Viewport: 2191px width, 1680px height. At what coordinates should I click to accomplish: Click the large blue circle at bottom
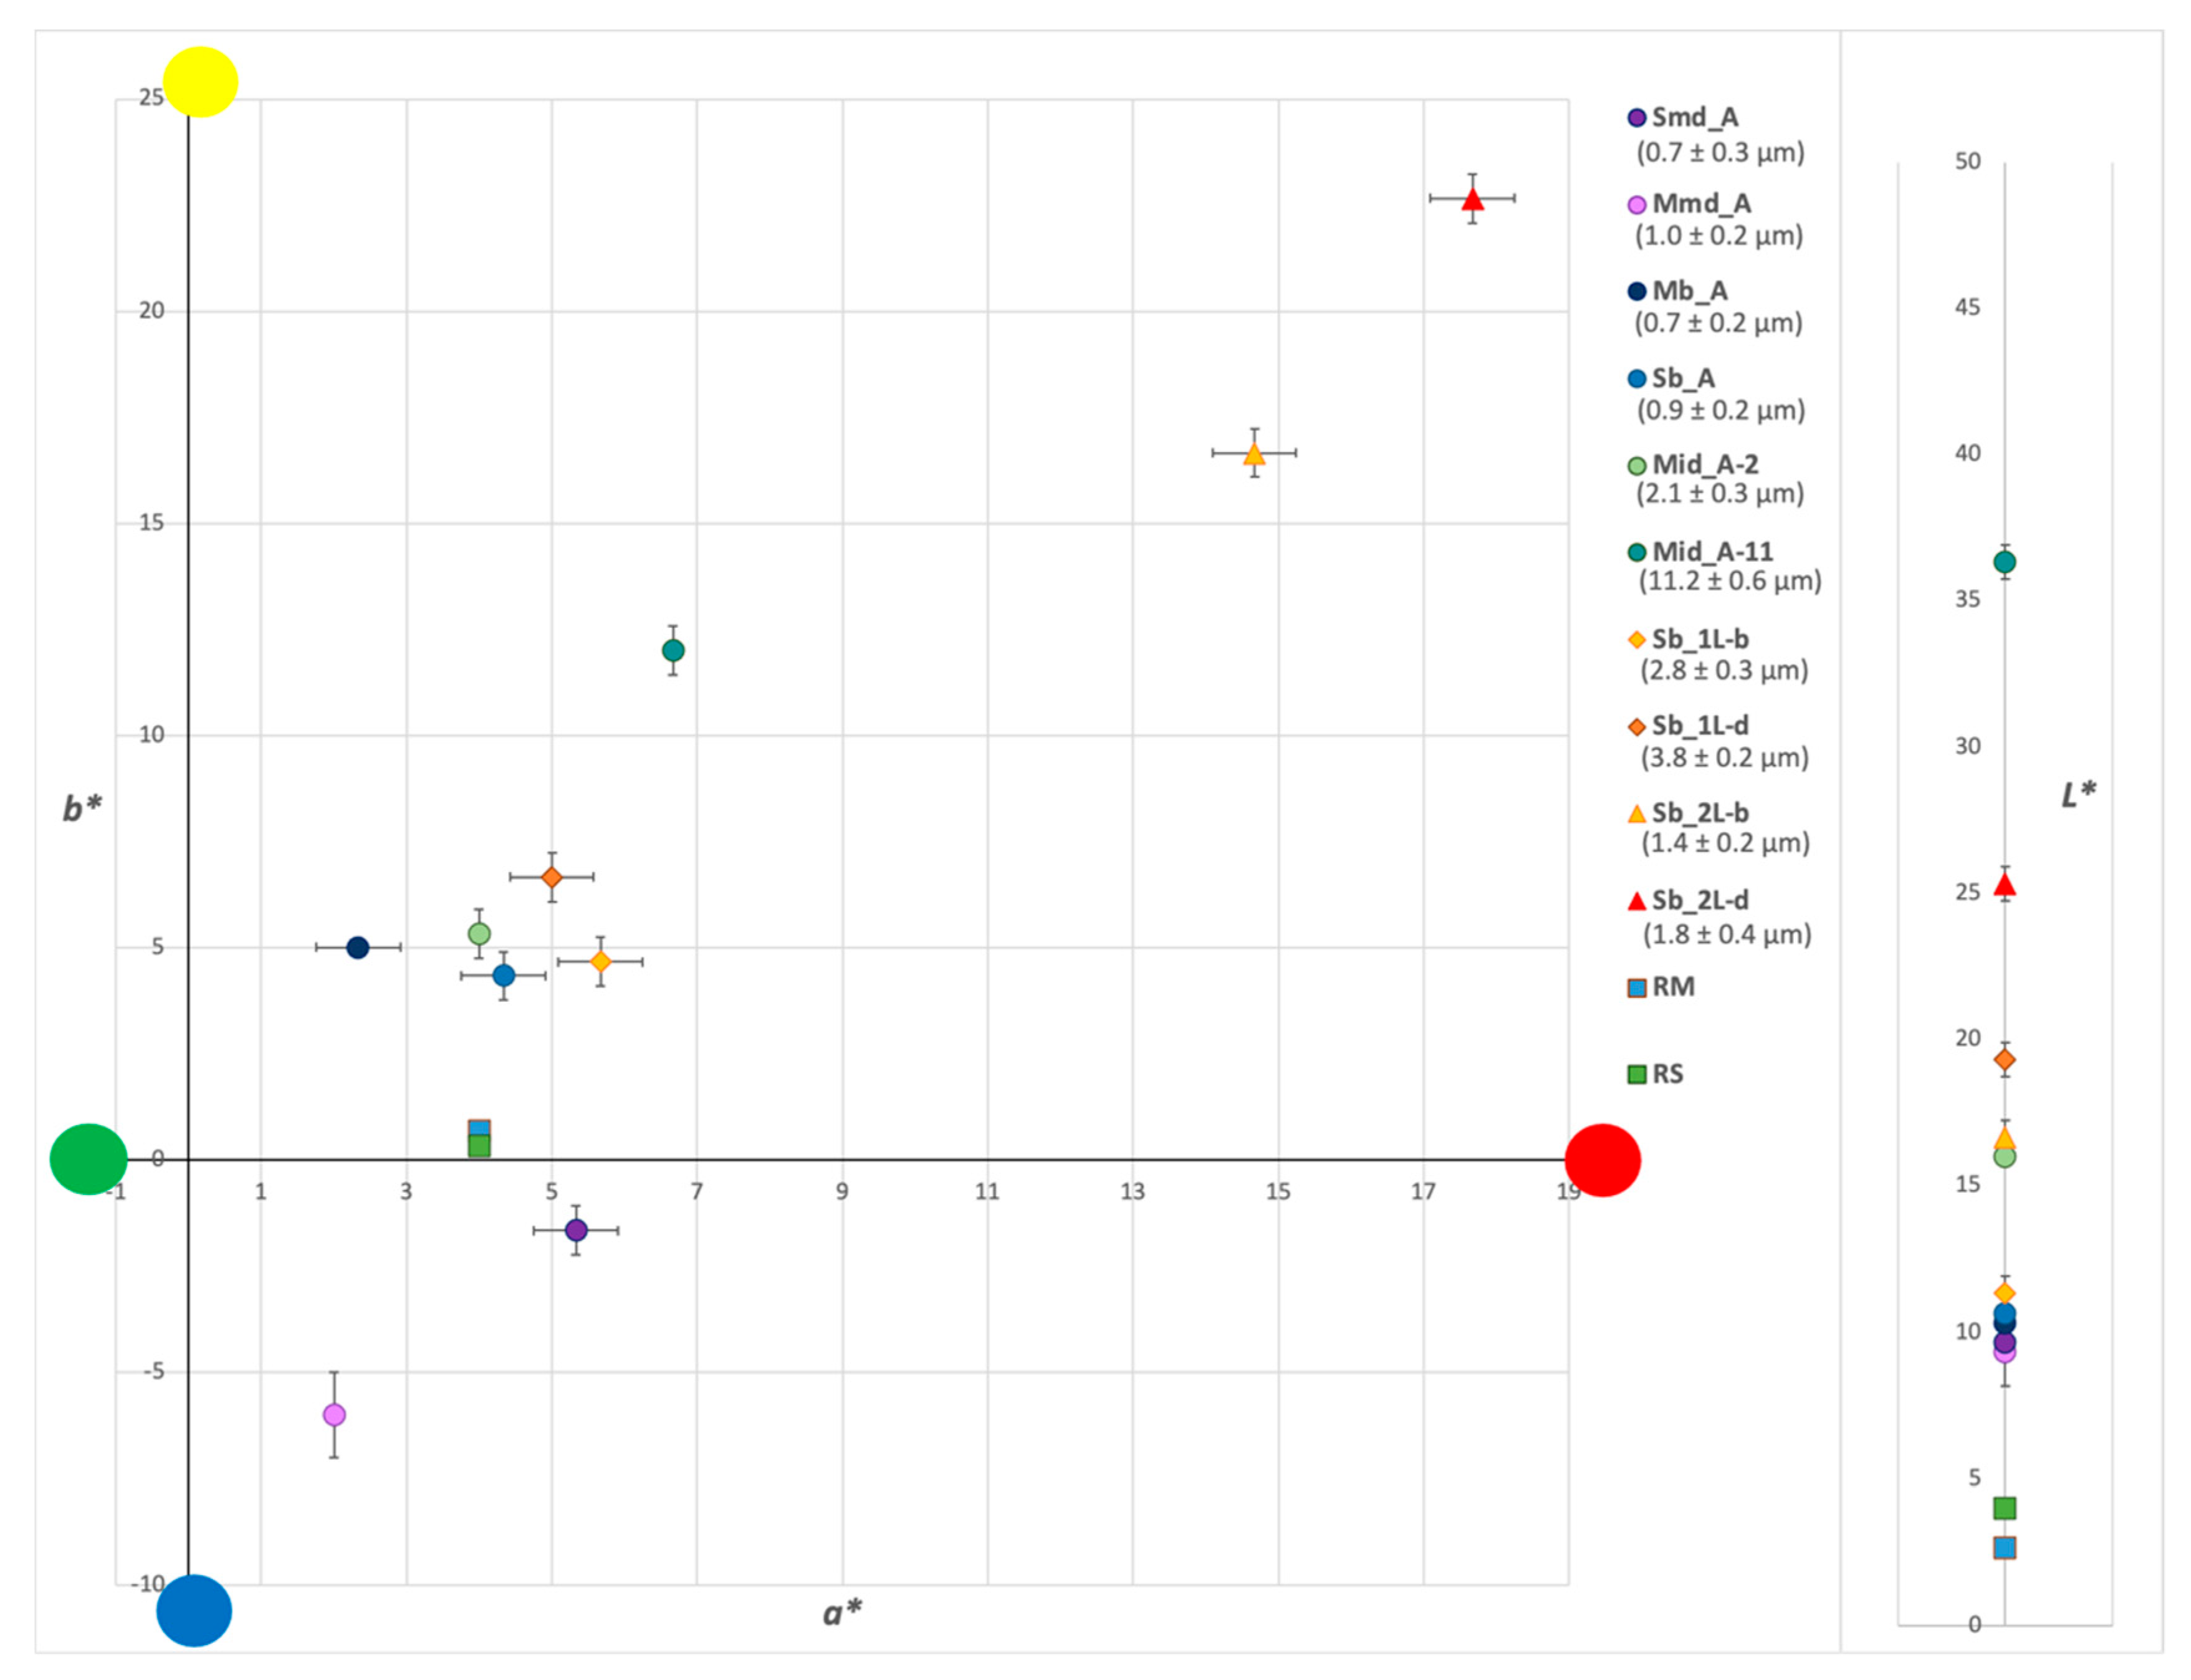194,1610
